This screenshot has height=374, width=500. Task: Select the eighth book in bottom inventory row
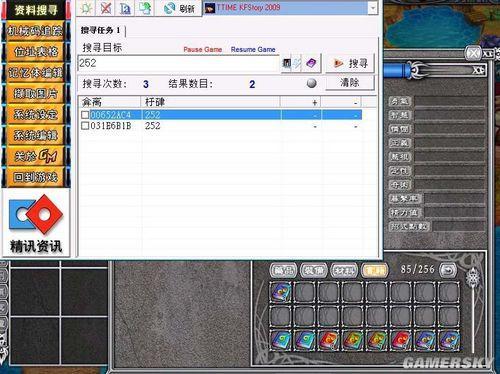coord(449,341)
